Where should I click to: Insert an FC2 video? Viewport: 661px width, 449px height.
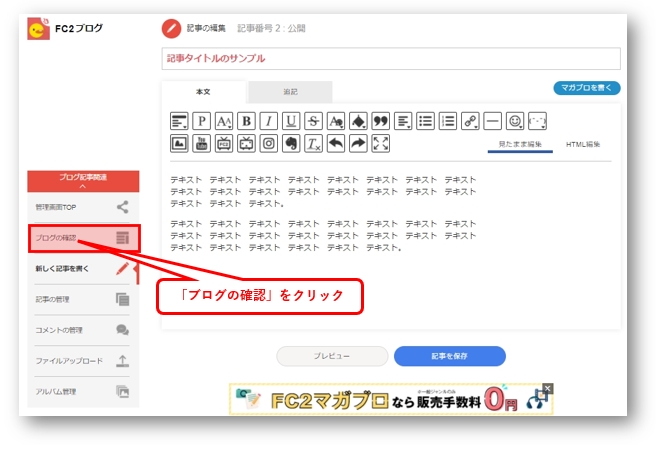(x=224, y=143)
